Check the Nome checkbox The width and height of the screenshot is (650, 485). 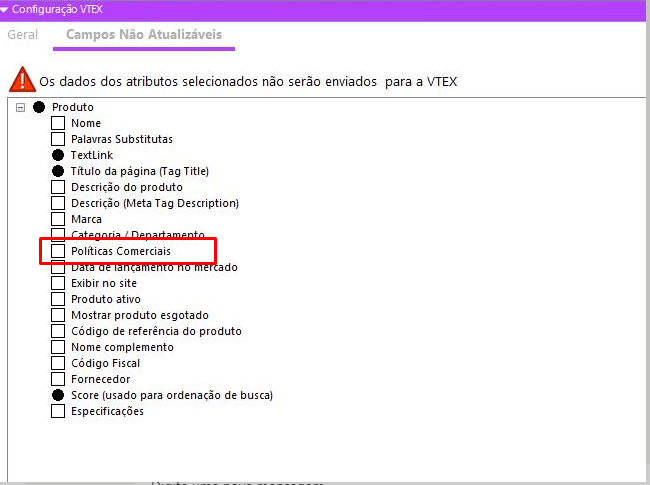tap(58, 123)
